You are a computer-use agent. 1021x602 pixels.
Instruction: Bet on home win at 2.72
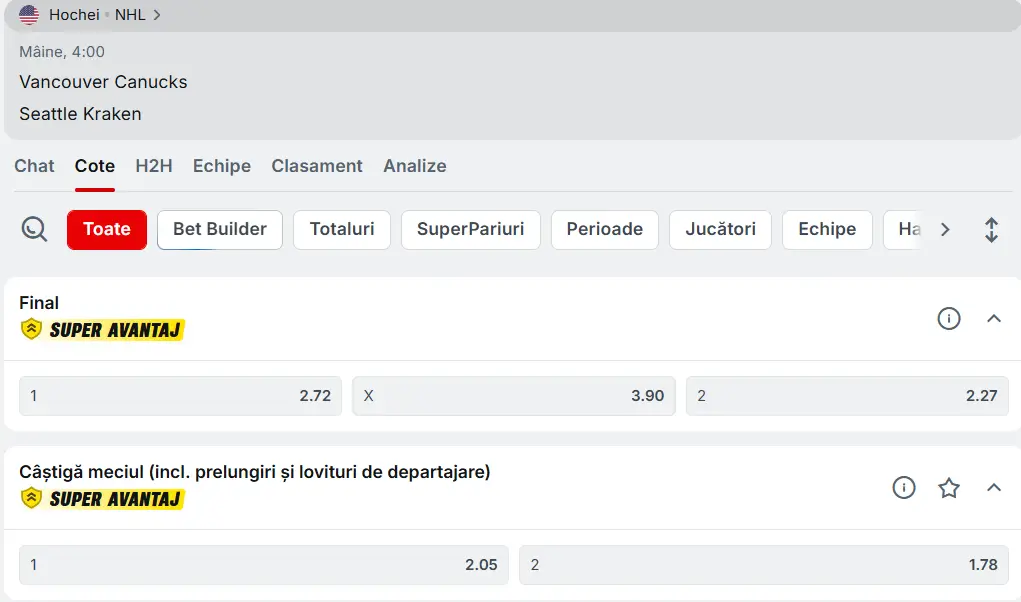click(x=180, y=396)
